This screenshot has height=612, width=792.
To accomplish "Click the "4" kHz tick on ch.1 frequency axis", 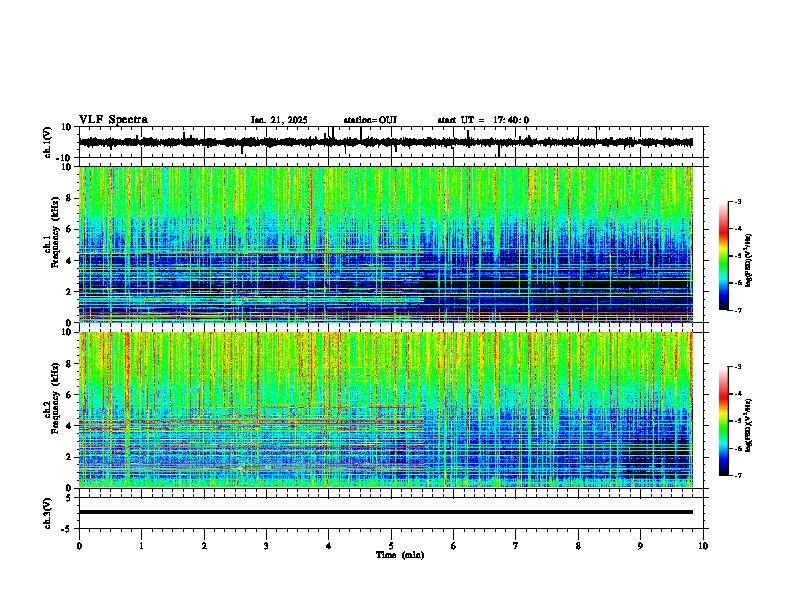I will [x=70, y=260].
